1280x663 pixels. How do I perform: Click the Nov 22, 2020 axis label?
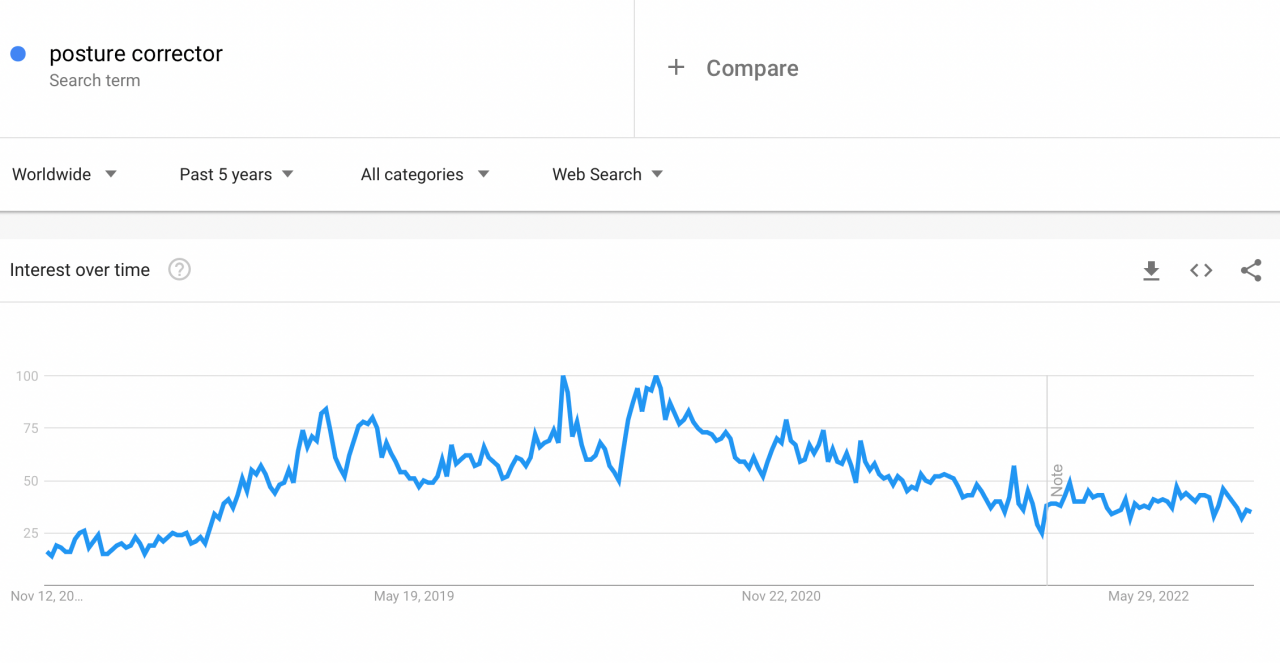coord(781,595)
